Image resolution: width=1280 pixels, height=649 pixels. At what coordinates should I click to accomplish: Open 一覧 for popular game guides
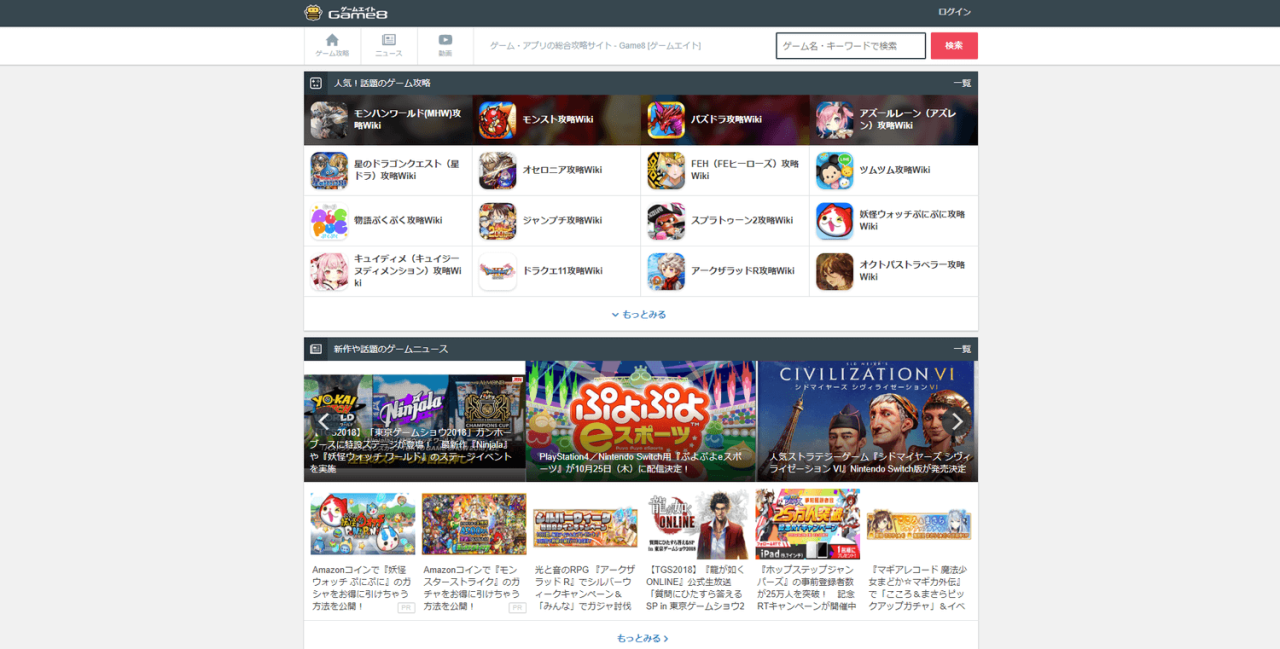coord(962,83)
